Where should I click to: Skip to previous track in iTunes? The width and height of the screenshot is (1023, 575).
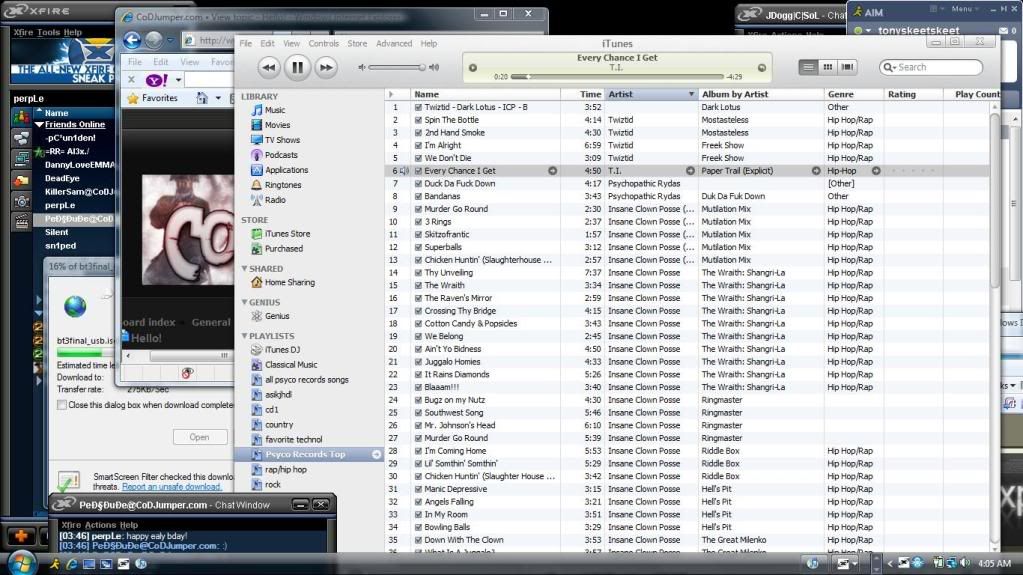click(269, 67)
